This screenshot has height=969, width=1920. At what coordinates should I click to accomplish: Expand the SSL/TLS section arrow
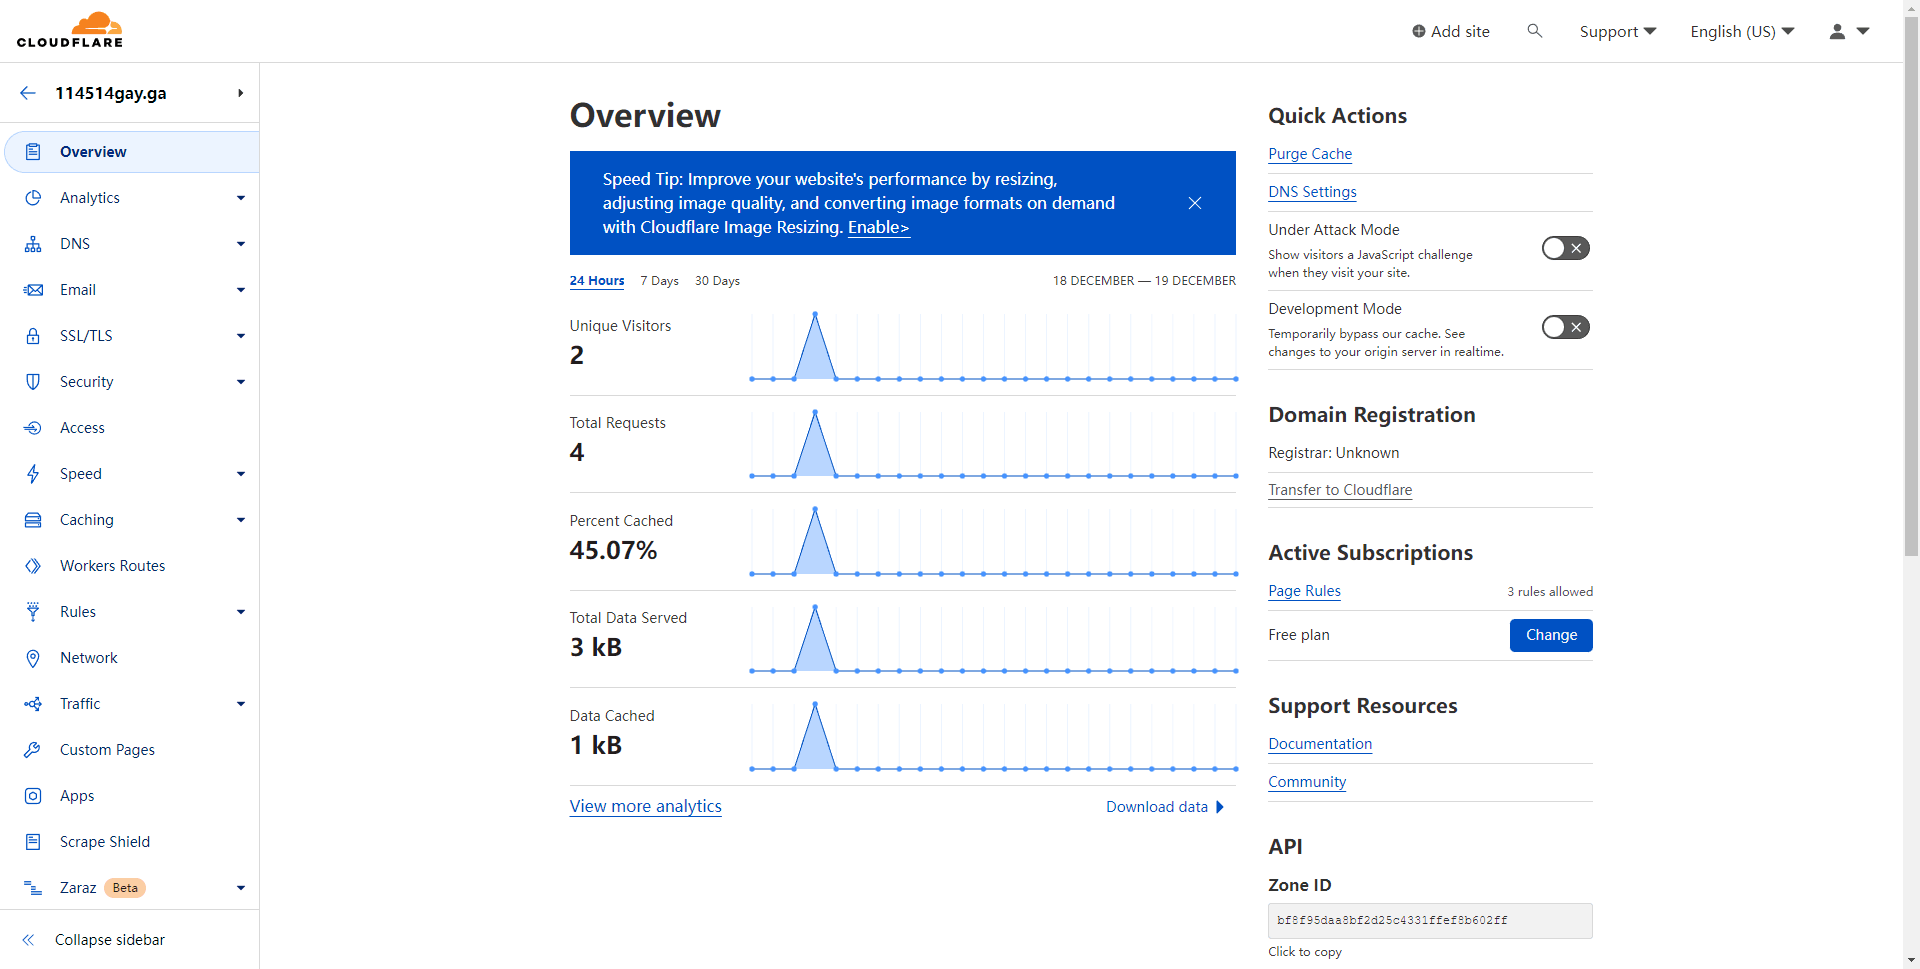coord(241,336)
